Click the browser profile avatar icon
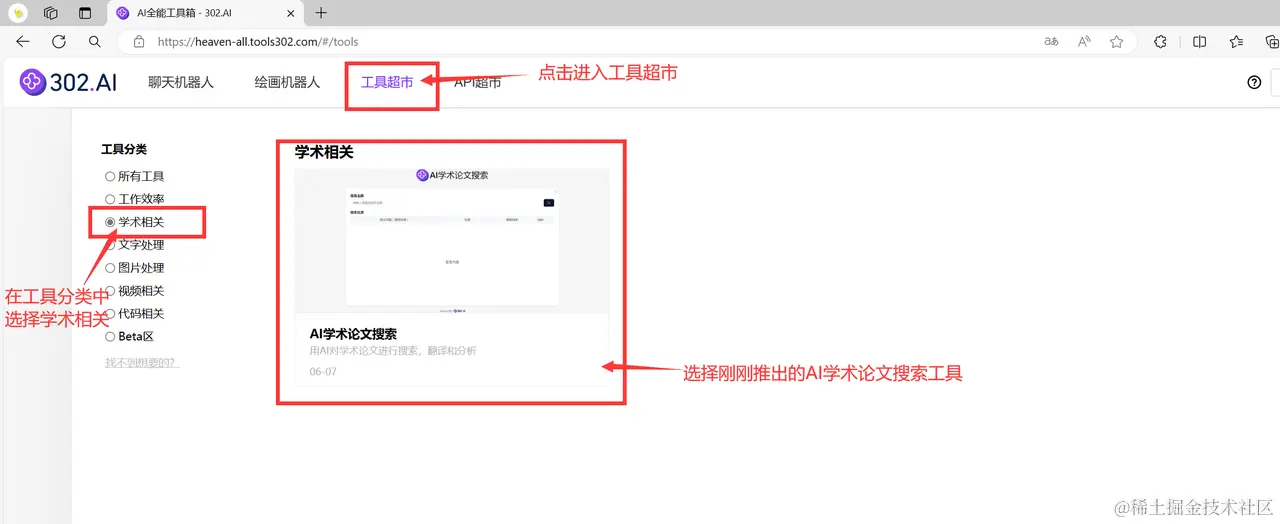This screenshot has height=524, width=1280. (x=18, y=13)
